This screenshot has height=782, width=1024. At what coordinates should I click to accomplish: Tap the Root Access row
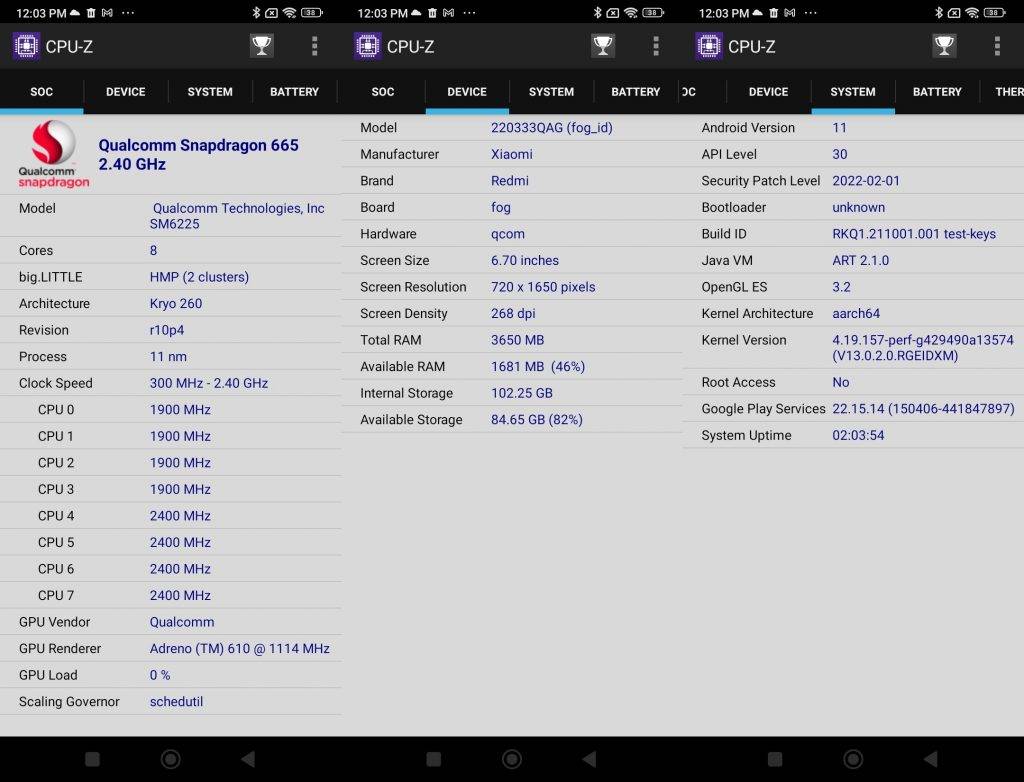[x=854, y=382]
